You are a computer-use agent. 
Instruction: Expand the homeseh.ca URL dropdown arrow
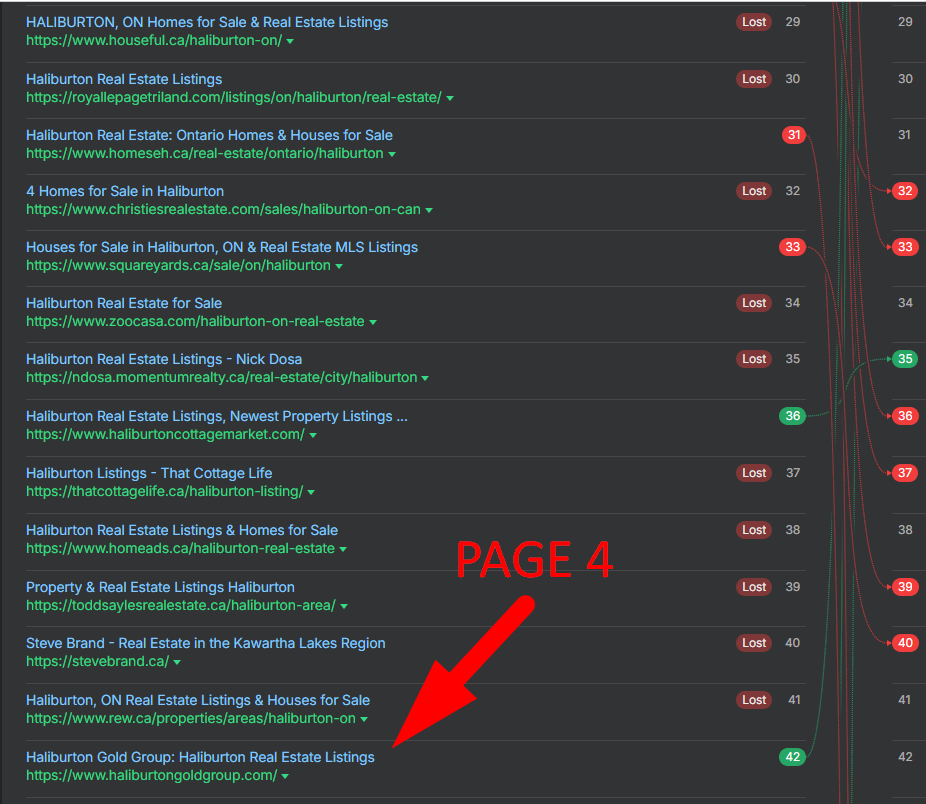click(392, 154)
